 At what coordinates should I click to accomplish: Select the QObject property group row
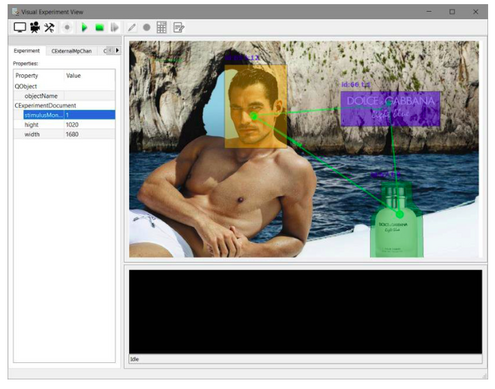click(x=64, y=86)
